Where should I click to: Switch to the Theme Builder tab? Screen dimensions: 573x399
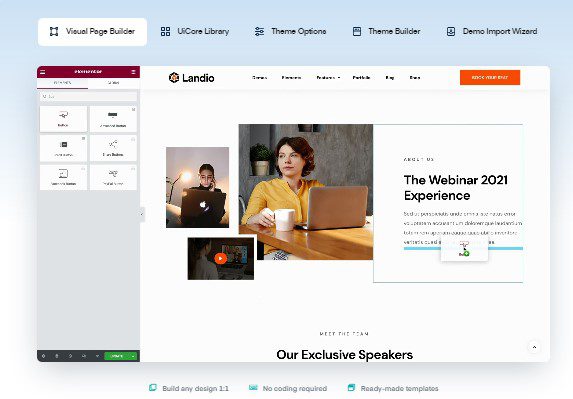point(386,31)
